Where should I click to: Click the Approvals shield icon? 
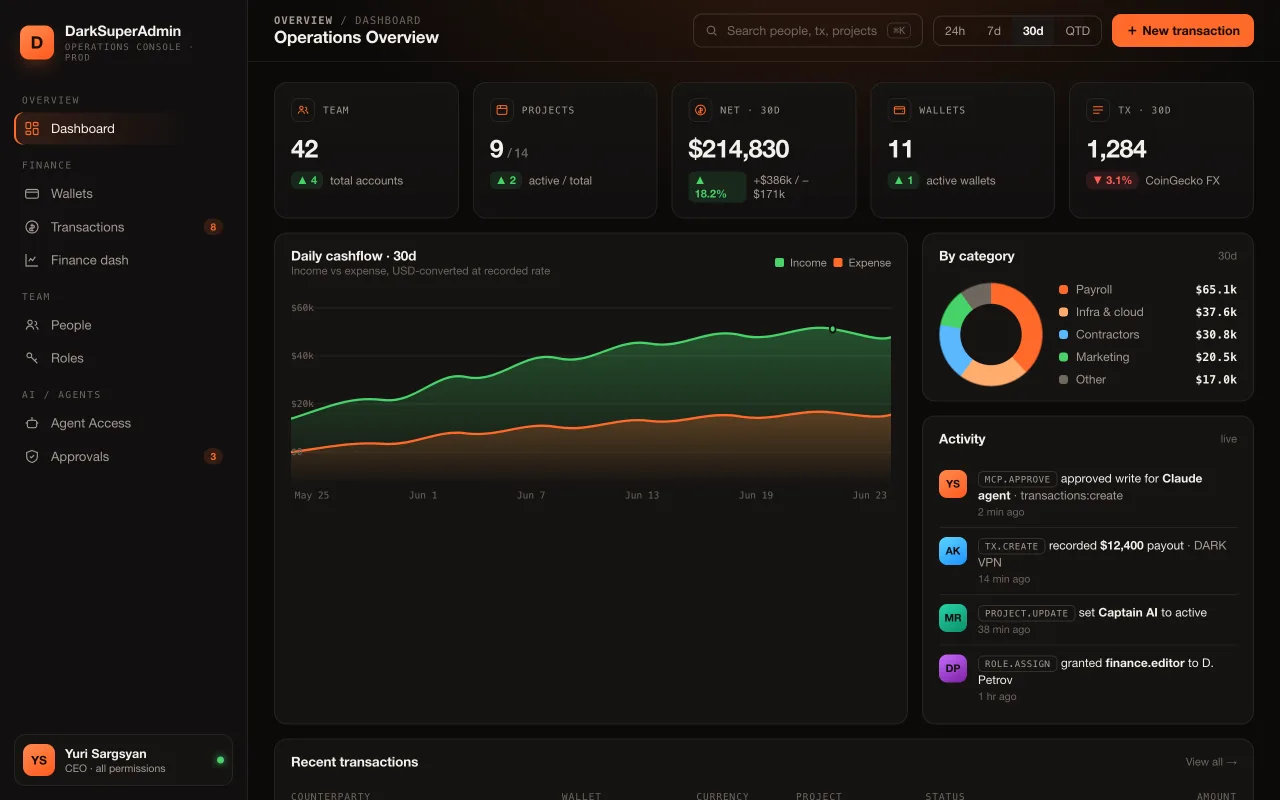(32, 456)
